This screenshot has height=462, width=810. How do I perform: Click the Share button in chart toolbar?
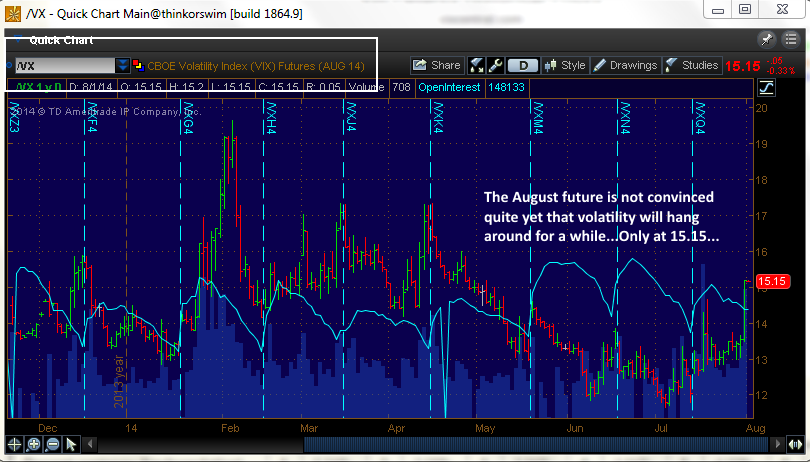[436, 65]
